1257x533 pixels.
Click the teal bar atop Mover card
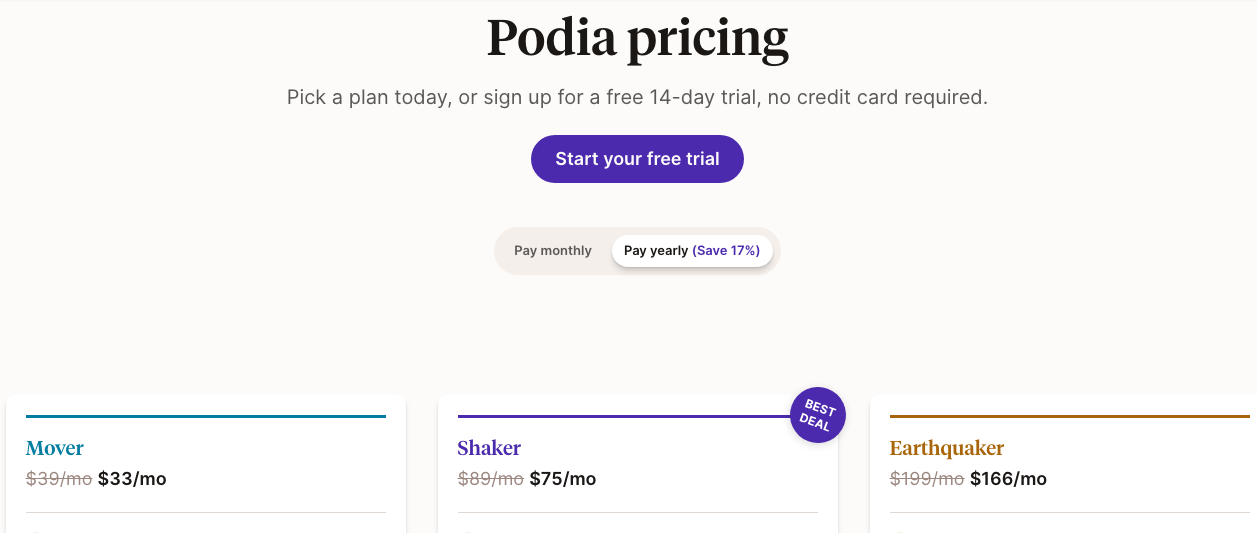[x=206, y=416]
